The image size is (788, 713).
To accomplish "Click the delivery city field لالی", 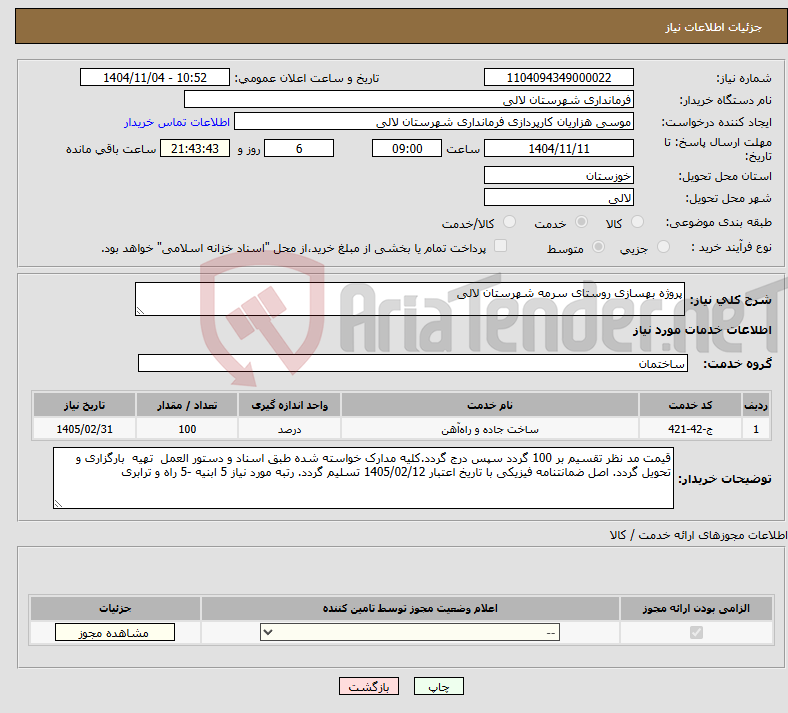I will [x=559, y=197].
